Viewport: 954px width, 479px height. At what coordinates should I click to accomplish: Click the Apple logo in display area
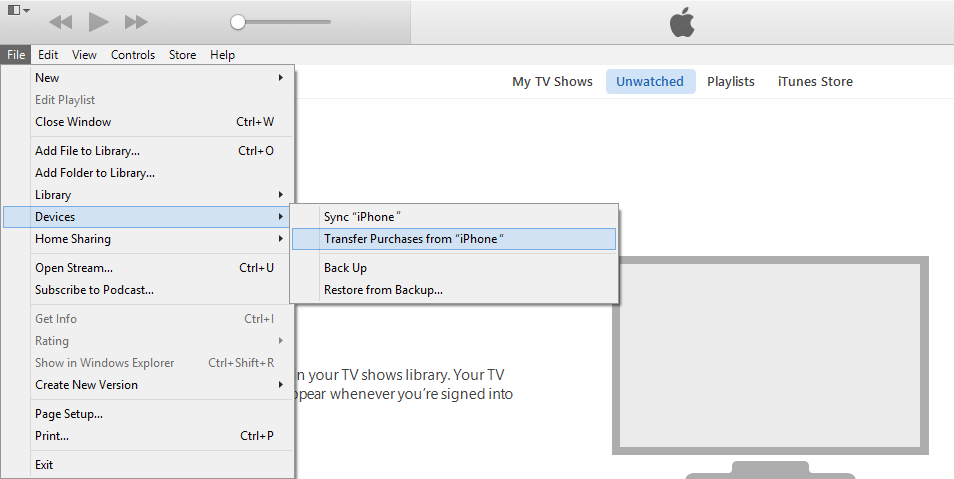pos(682,23)
